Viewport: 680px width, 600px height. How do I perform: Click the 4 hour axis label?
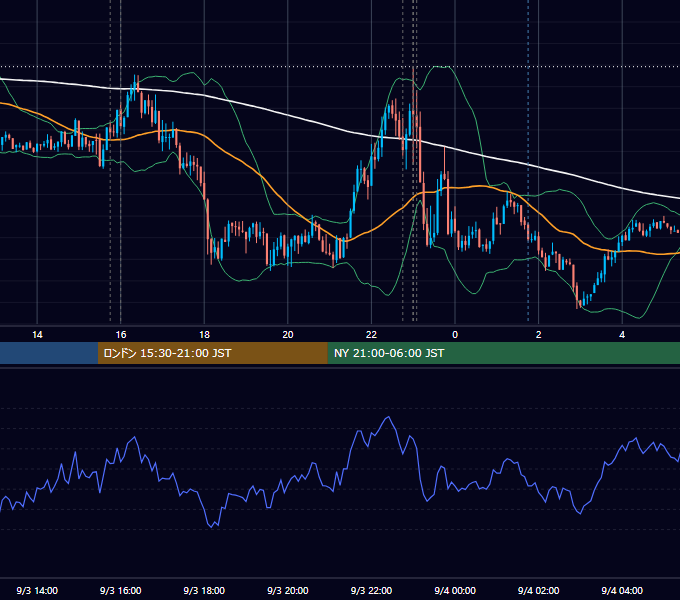(x=622, y=335)
